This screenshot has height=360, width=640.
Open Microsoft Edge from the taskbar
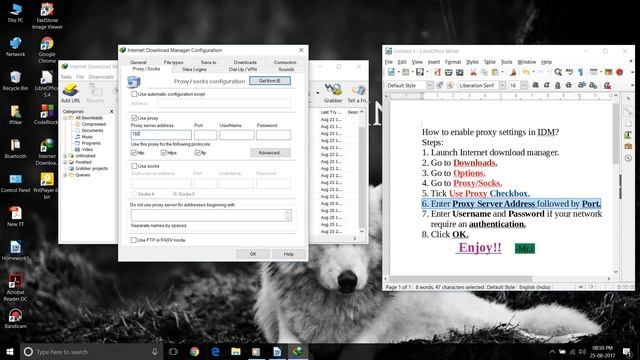point(216,351)
